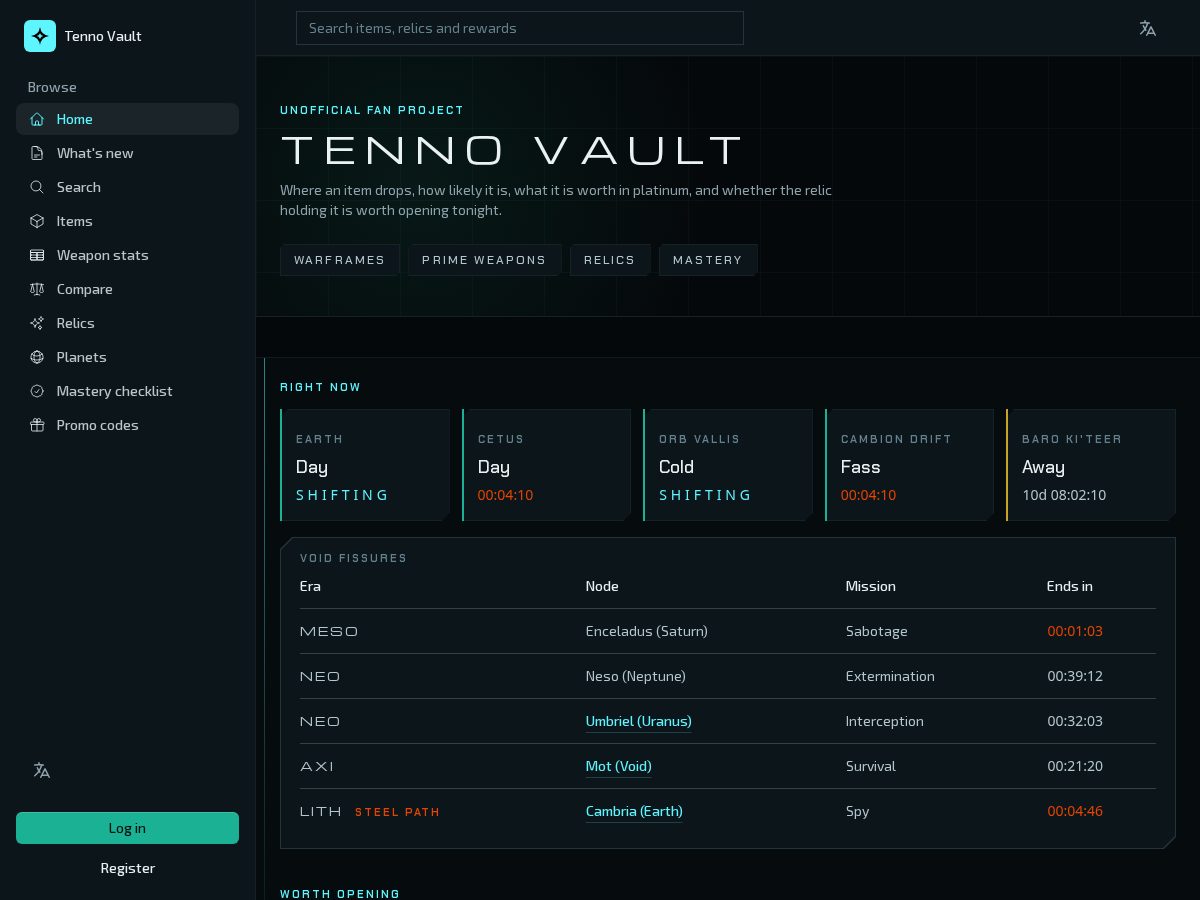Open Planets page
This screenshot has width=1200, height=900.
click(127, 357)
